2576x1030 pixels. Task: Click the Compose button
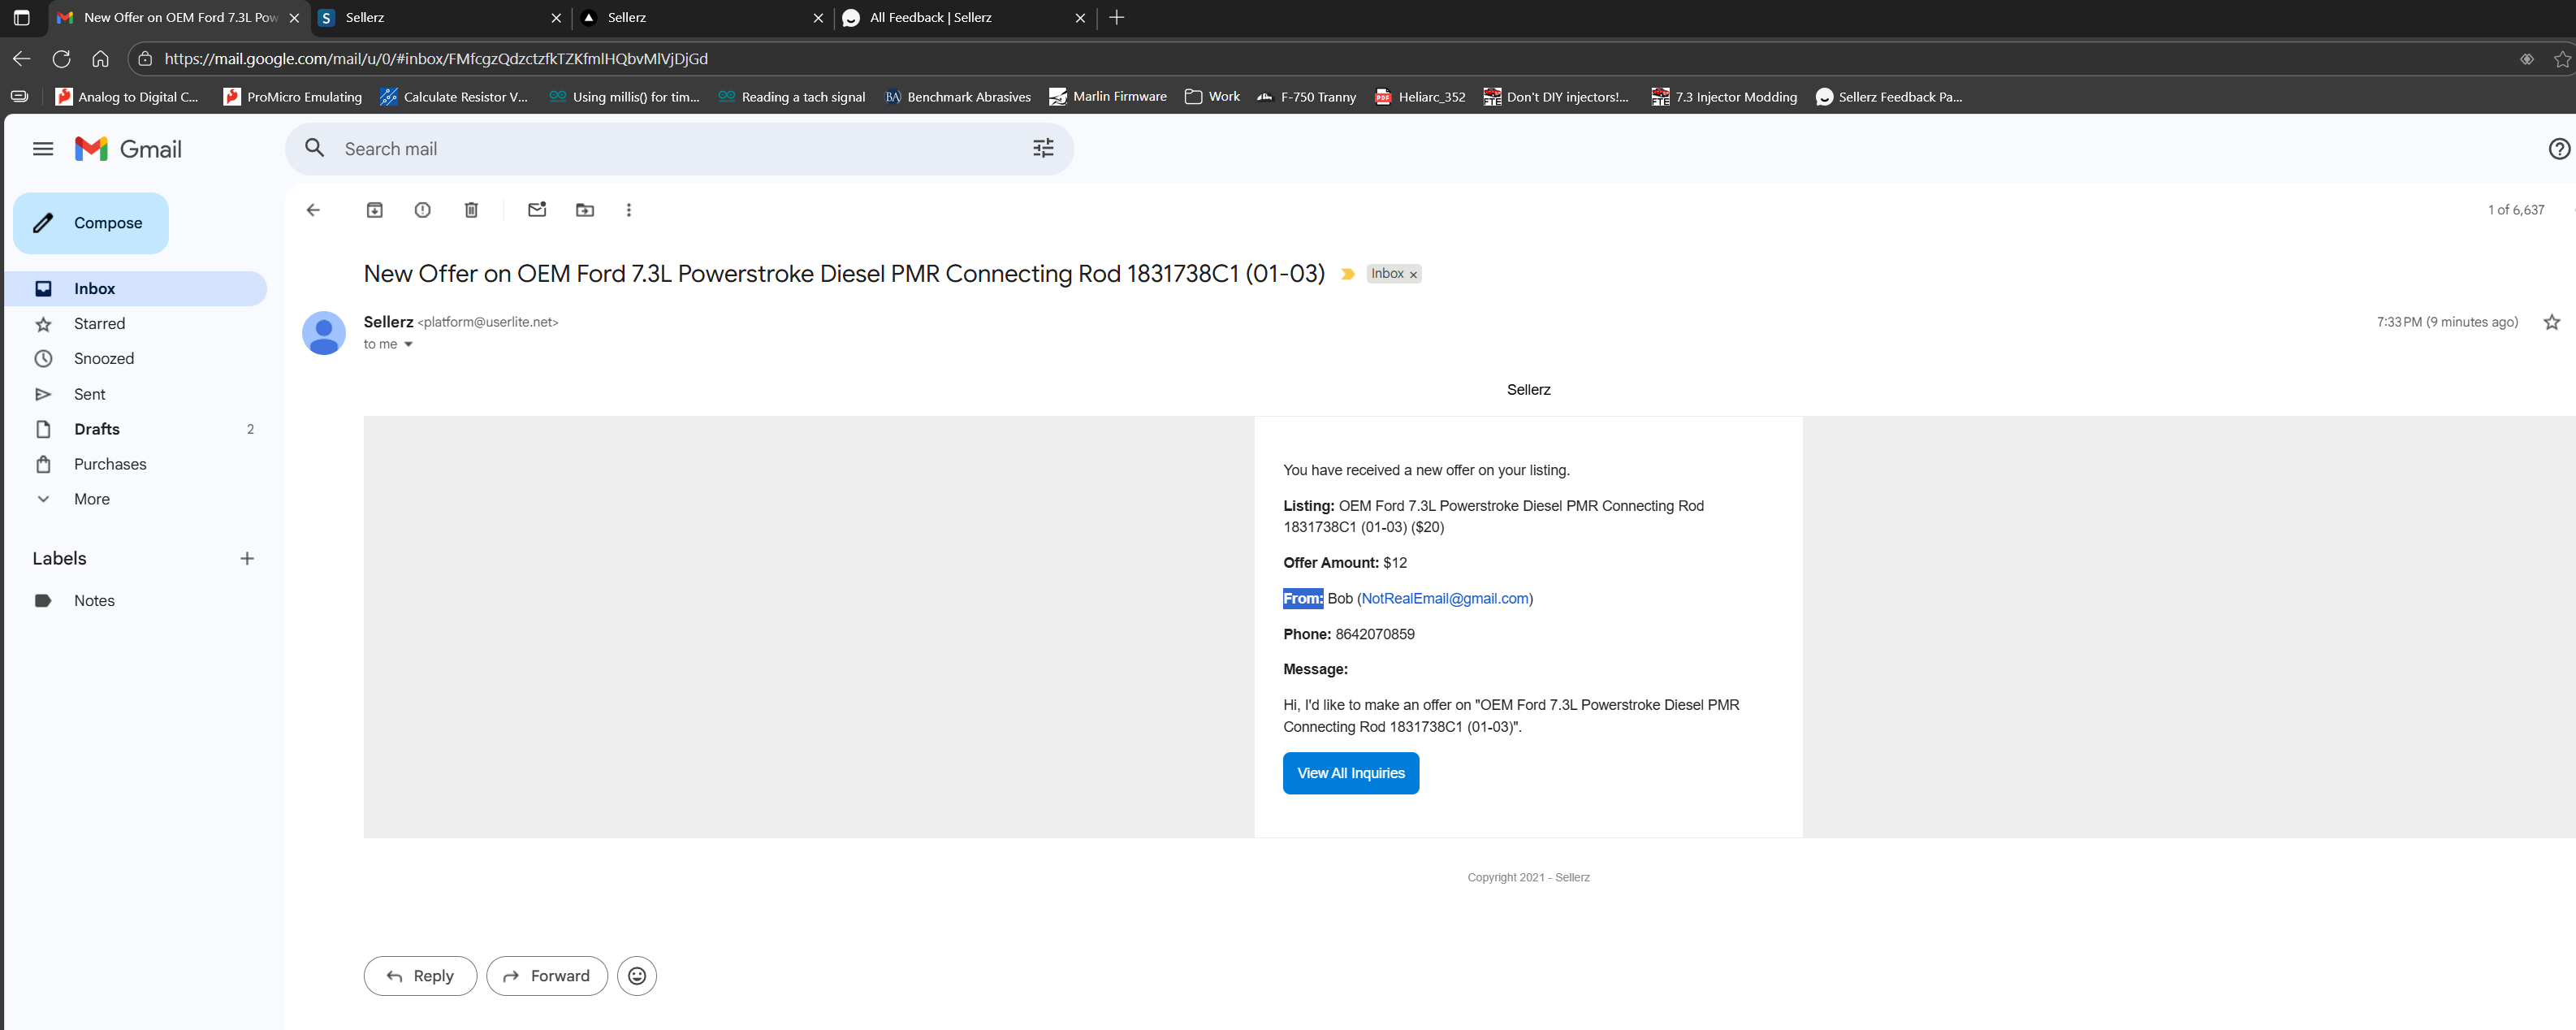(x=91, y=223)
